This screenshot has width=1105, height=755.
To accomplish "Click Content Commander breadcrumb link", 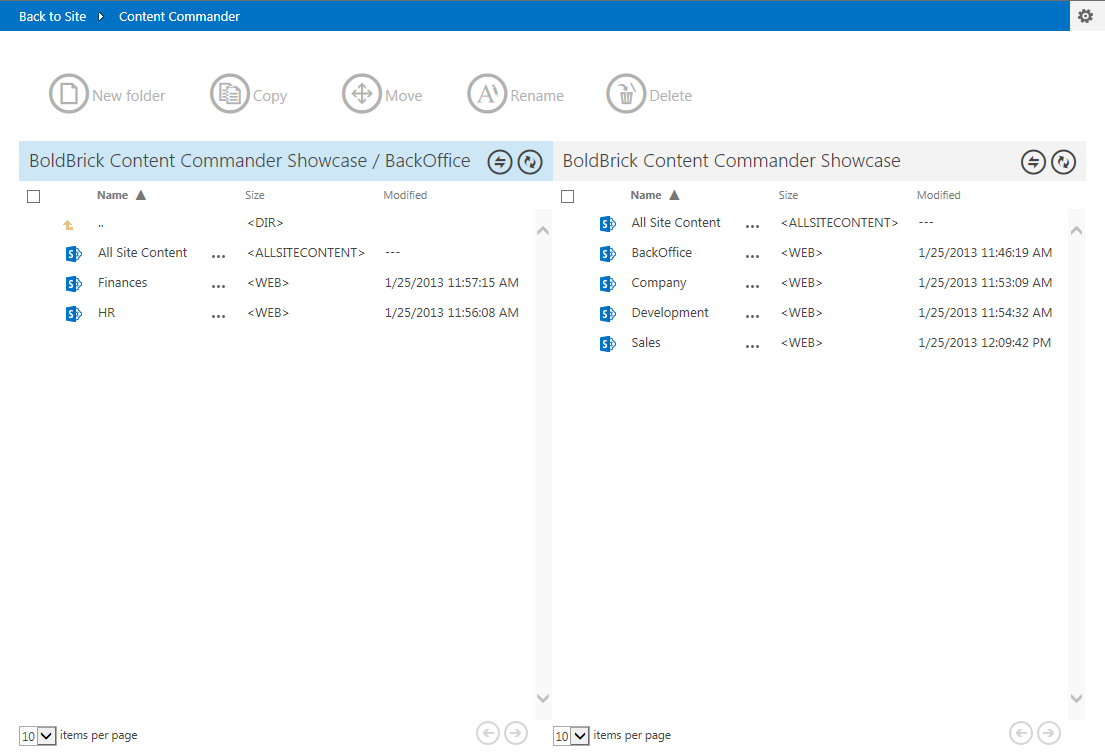I will [x=179, y=16].
